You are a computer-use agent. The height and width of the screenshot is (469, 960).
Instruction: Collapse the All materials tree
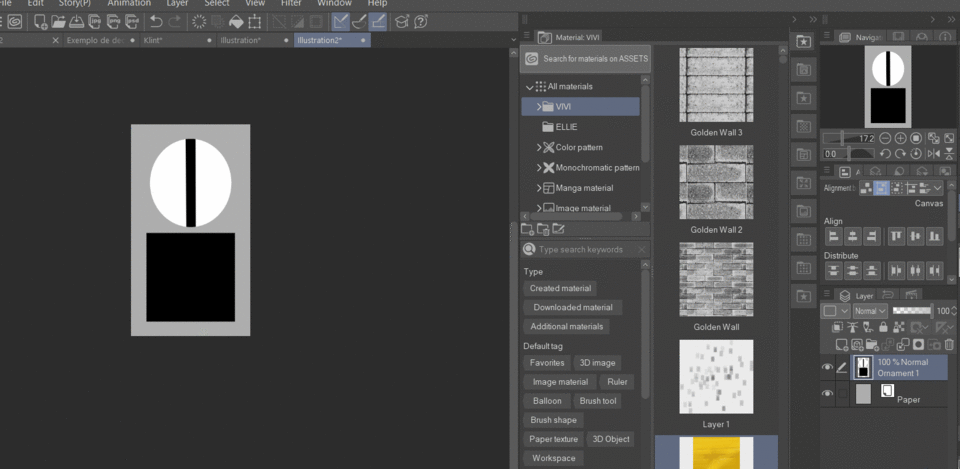[530, 87]
